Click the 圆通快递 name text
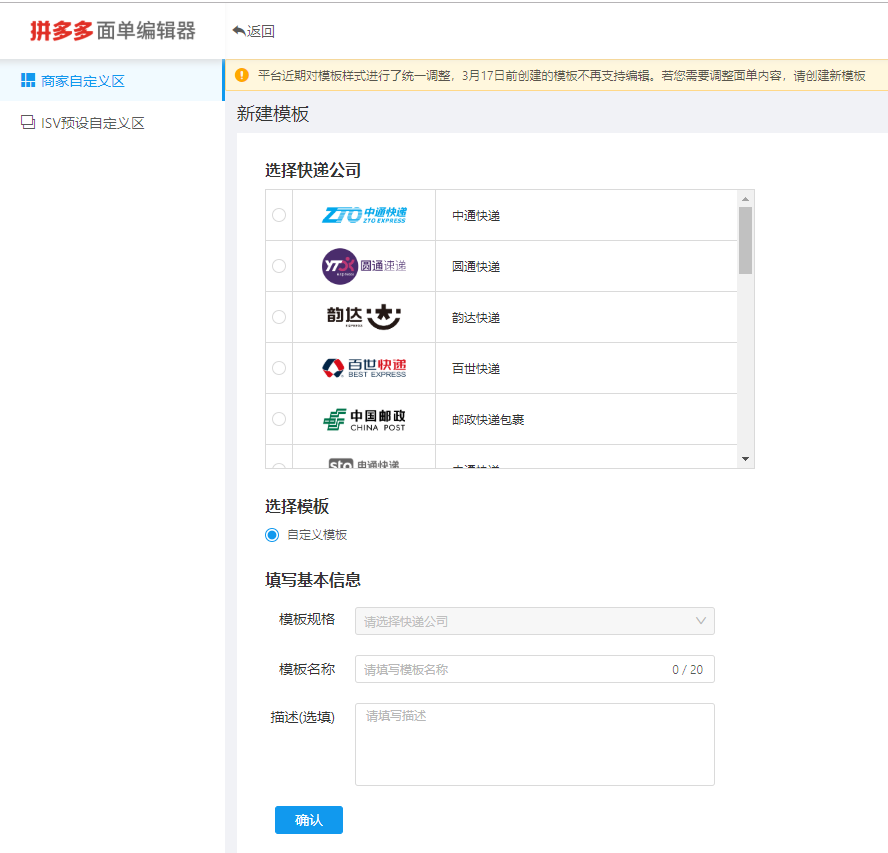This screenshot has height=853, width=888. [476, 267]
